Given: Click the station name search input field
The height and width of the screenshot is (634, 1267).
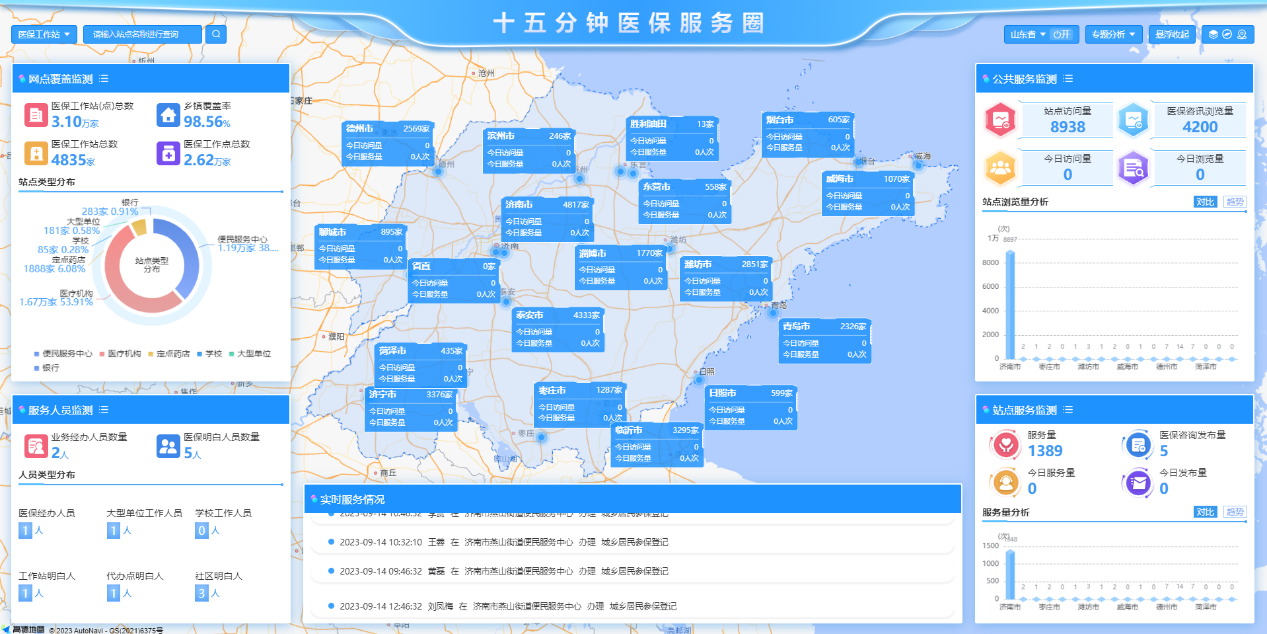Looking at the screenshot, I should pyautogui.click(x=142, y=34).
